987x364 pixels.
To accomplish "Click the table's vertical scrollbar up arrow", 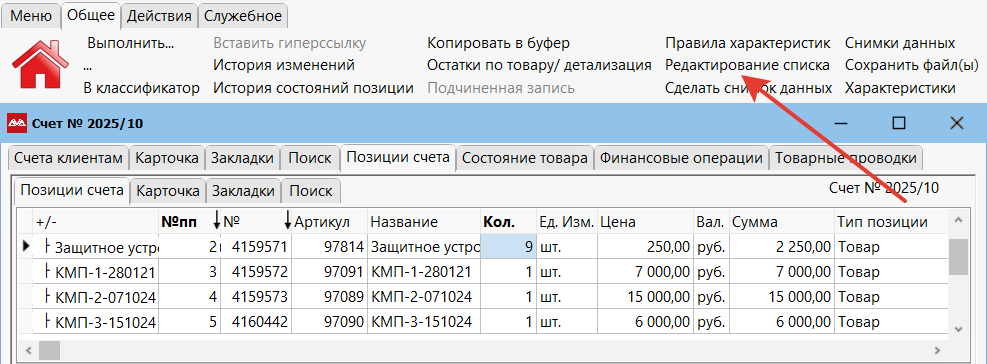I will [958, 220].
